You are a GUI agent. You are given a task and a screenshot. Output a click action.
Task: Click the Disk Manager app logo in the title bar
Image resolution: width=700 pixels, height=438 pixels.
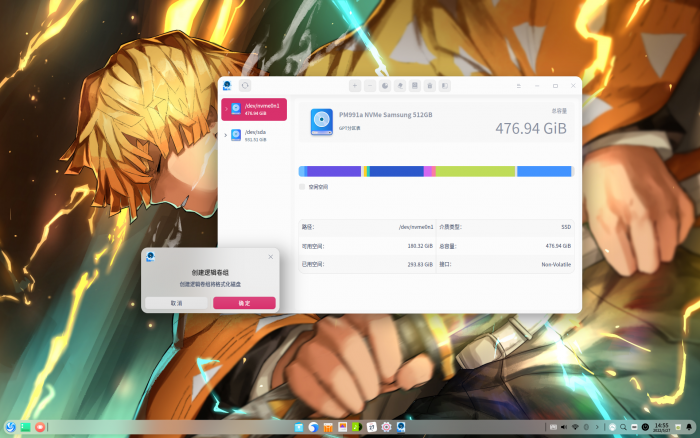[x=228, y=86]
